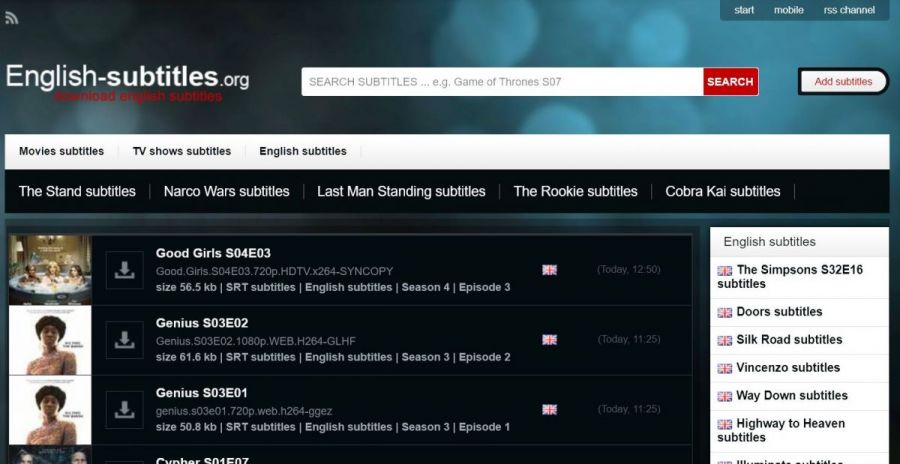900x464 pixels.
Task: Download Genius S03E02 subtitle icon
Action: [x=125, y=340]
